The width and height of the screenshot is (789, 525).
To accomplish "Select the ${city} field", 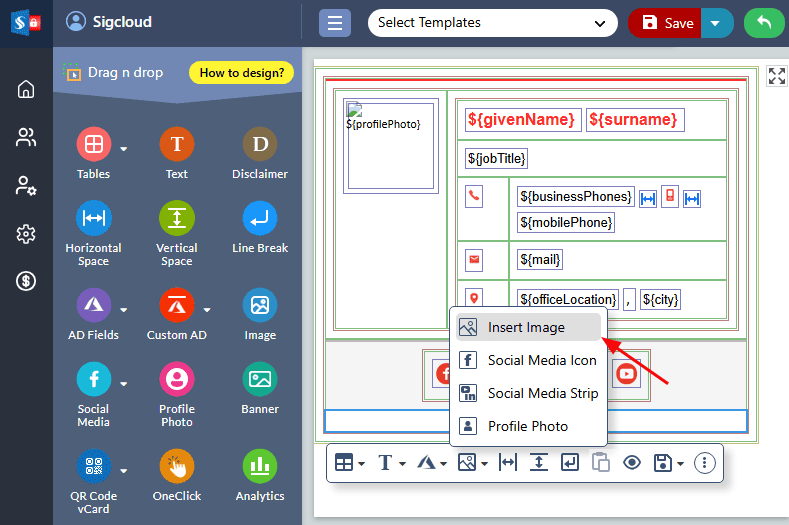I will click(660, 299).
